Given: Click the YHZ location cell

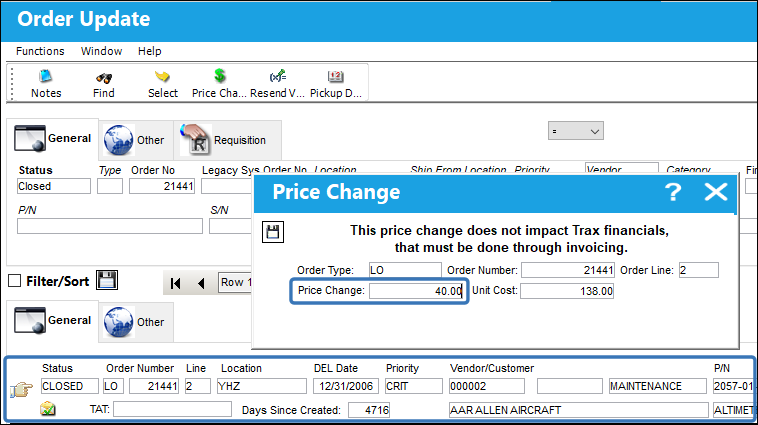Looking at the screenshot, I should pyautogui.click(x=262, y=386).
